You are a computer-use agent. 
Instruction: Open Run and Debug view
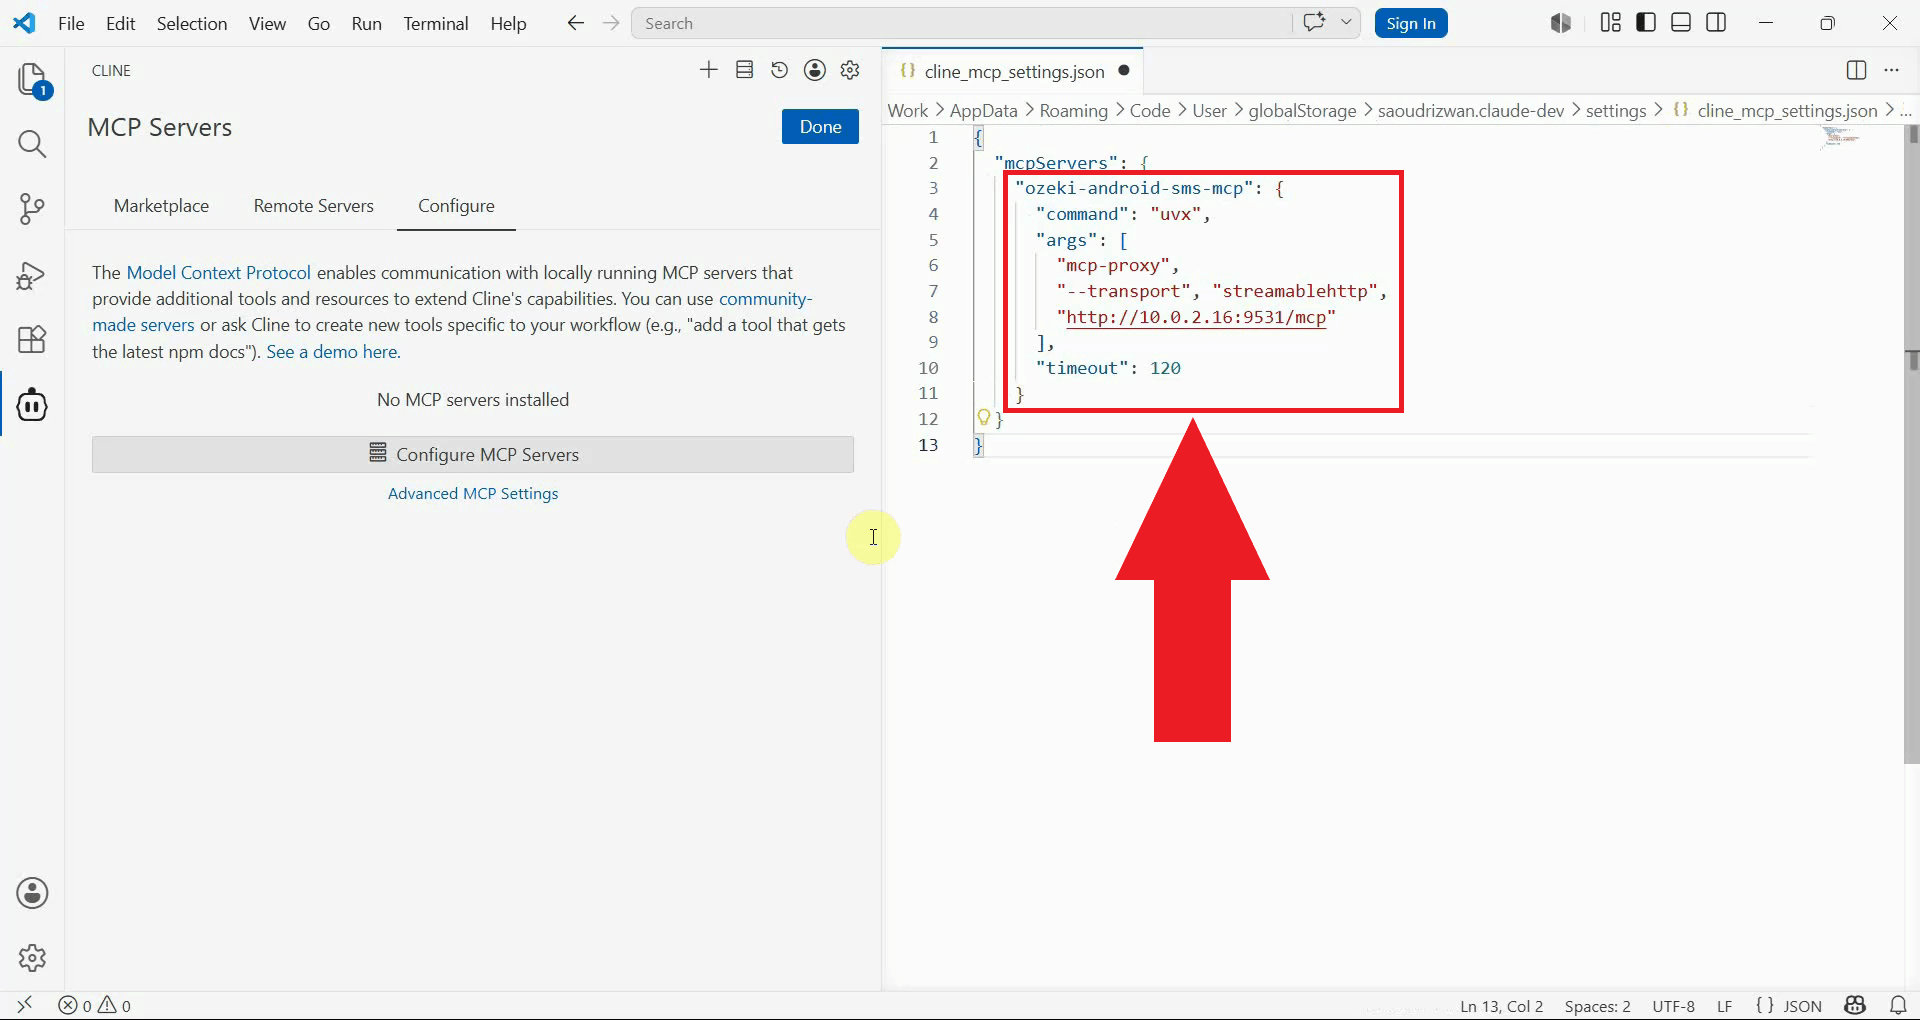pos(32,275)
